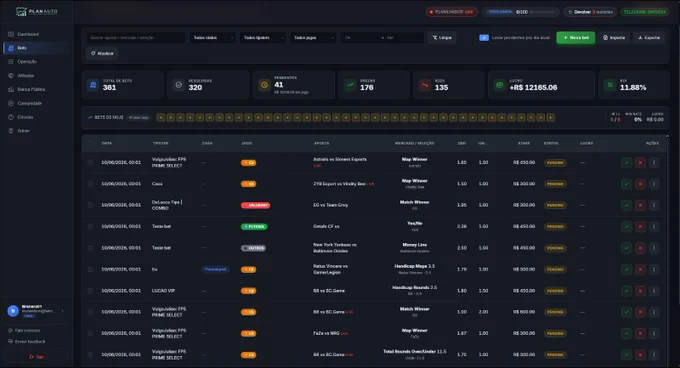The image size is (680, 368).
Task: Check the Getafe CF row checkbox
Action: coord(90,226)
